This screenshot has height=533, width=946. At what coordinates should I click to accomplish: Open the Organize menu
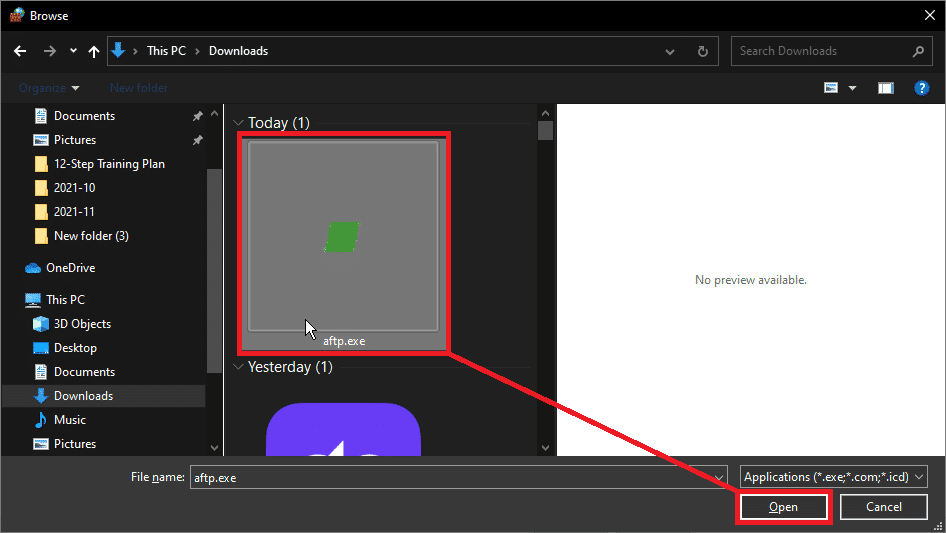tap(48, 88)
